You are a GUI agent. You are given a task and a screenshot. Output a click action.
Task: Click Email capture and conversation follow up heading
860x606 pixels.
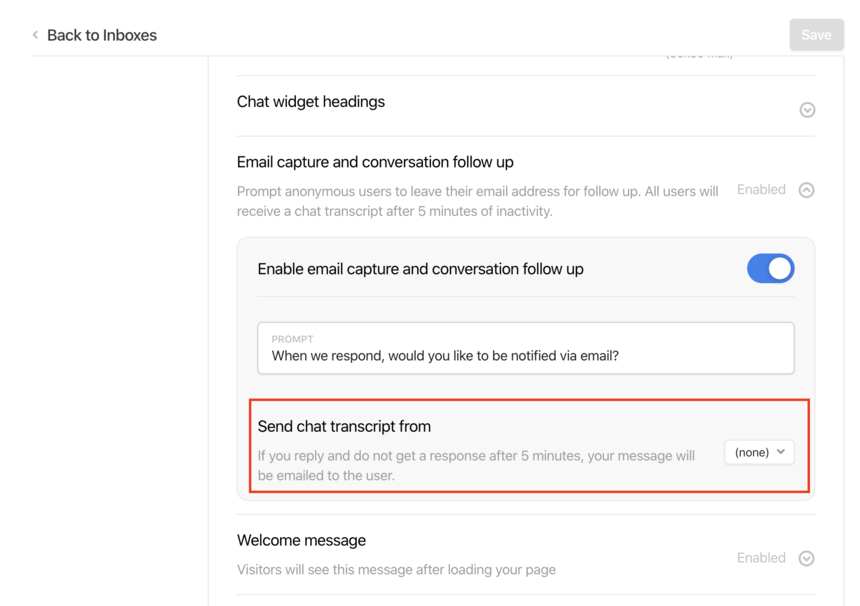(375, 162)
